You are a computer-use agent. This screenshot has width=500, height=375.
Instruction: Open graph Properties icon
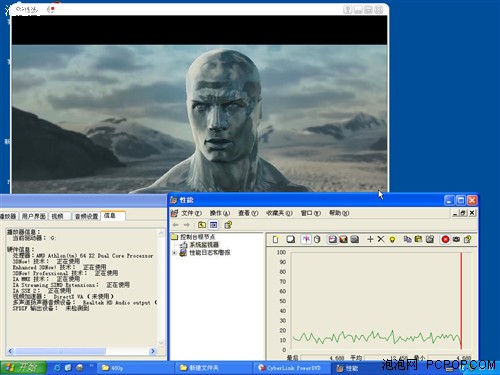coord(430,239)
